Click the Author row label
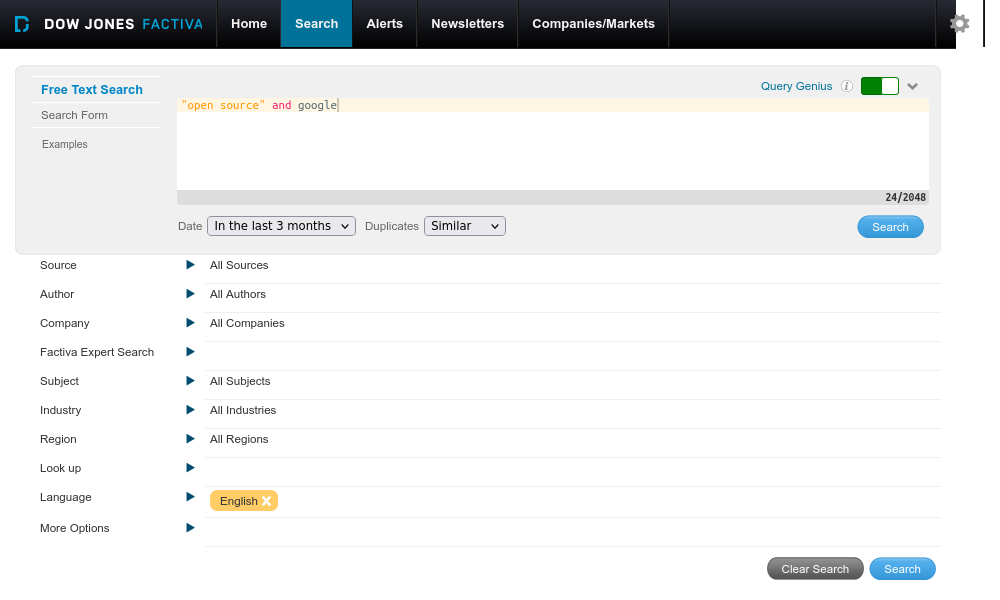This screenshot has width=1000, height=600. 57,294
